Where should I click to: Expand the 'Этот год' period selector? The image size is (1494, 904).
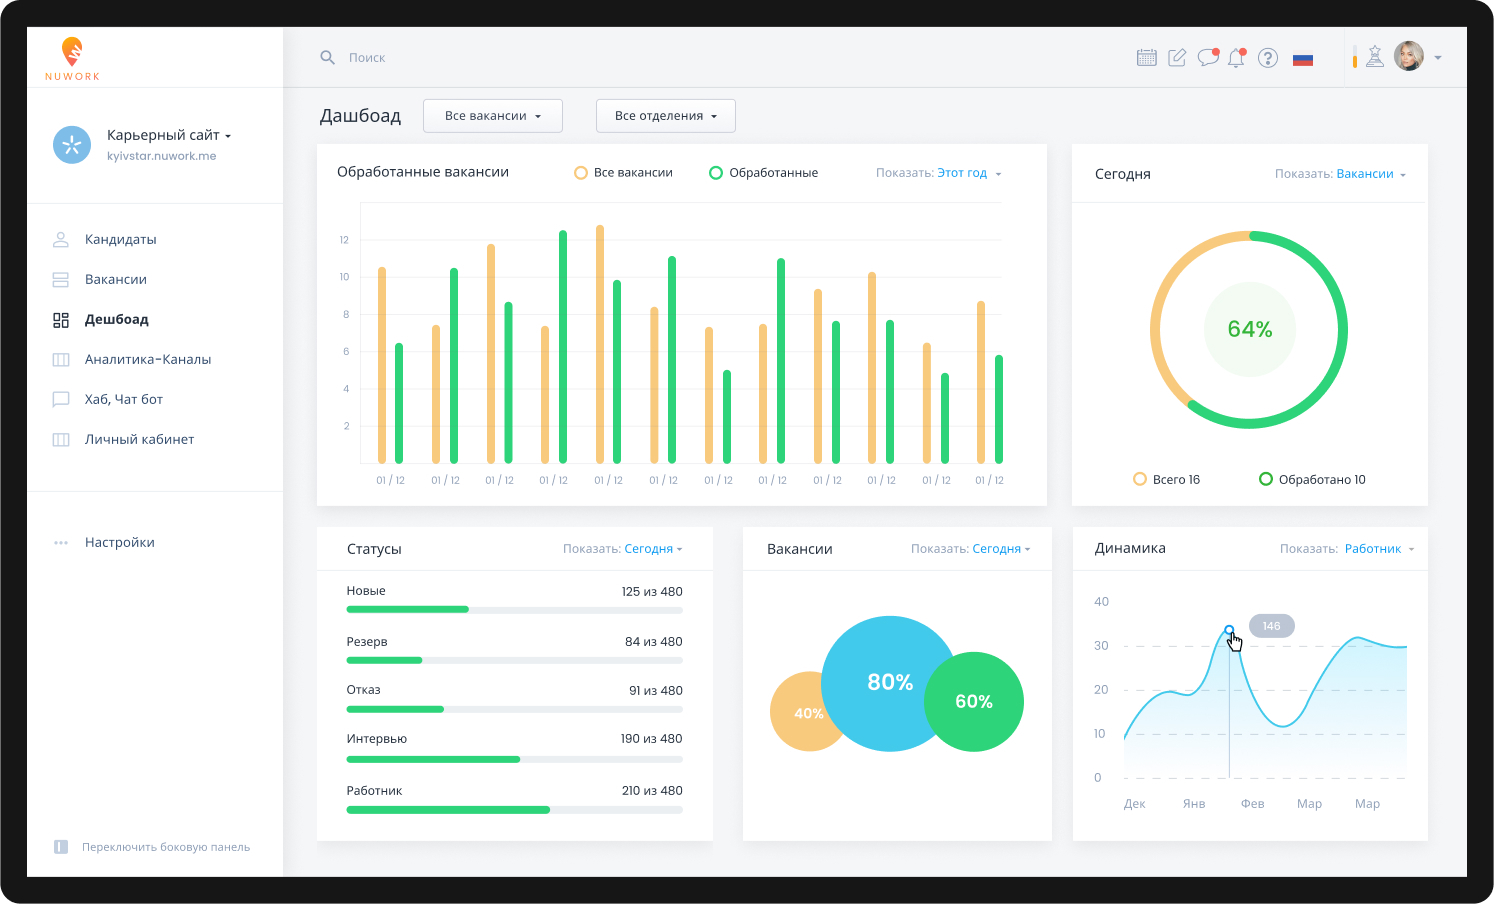968,173
